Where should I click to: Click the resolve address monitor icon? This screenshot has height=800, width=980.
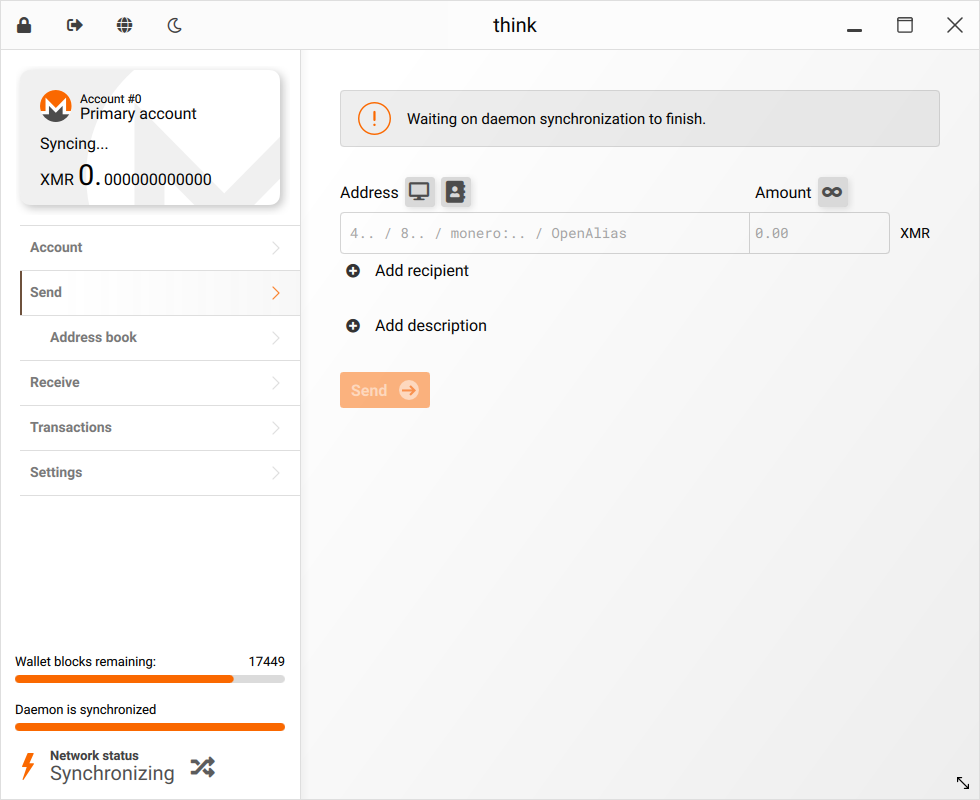[x=419, y=192]
